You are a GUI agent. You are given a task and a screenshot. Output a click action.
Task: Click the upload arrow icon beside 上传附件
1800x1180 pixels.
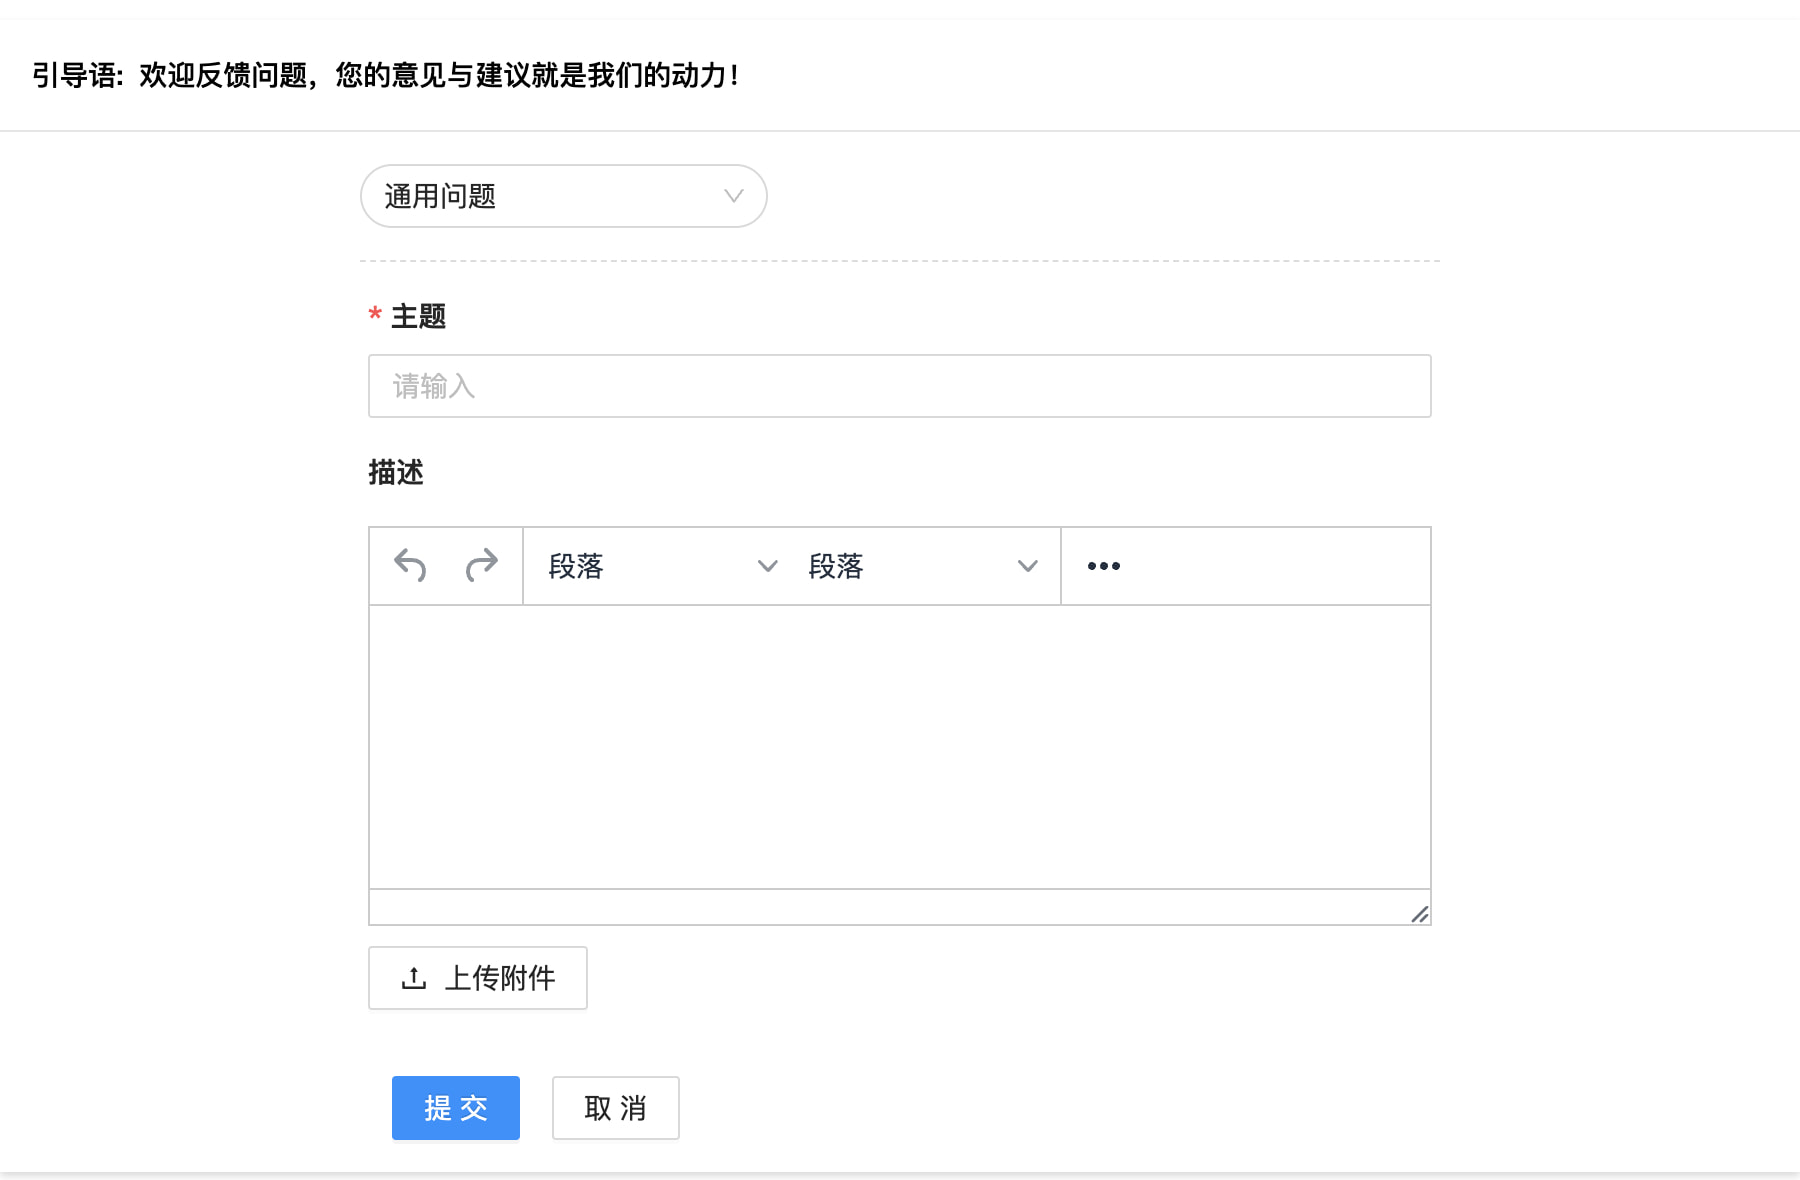(413, 978)
